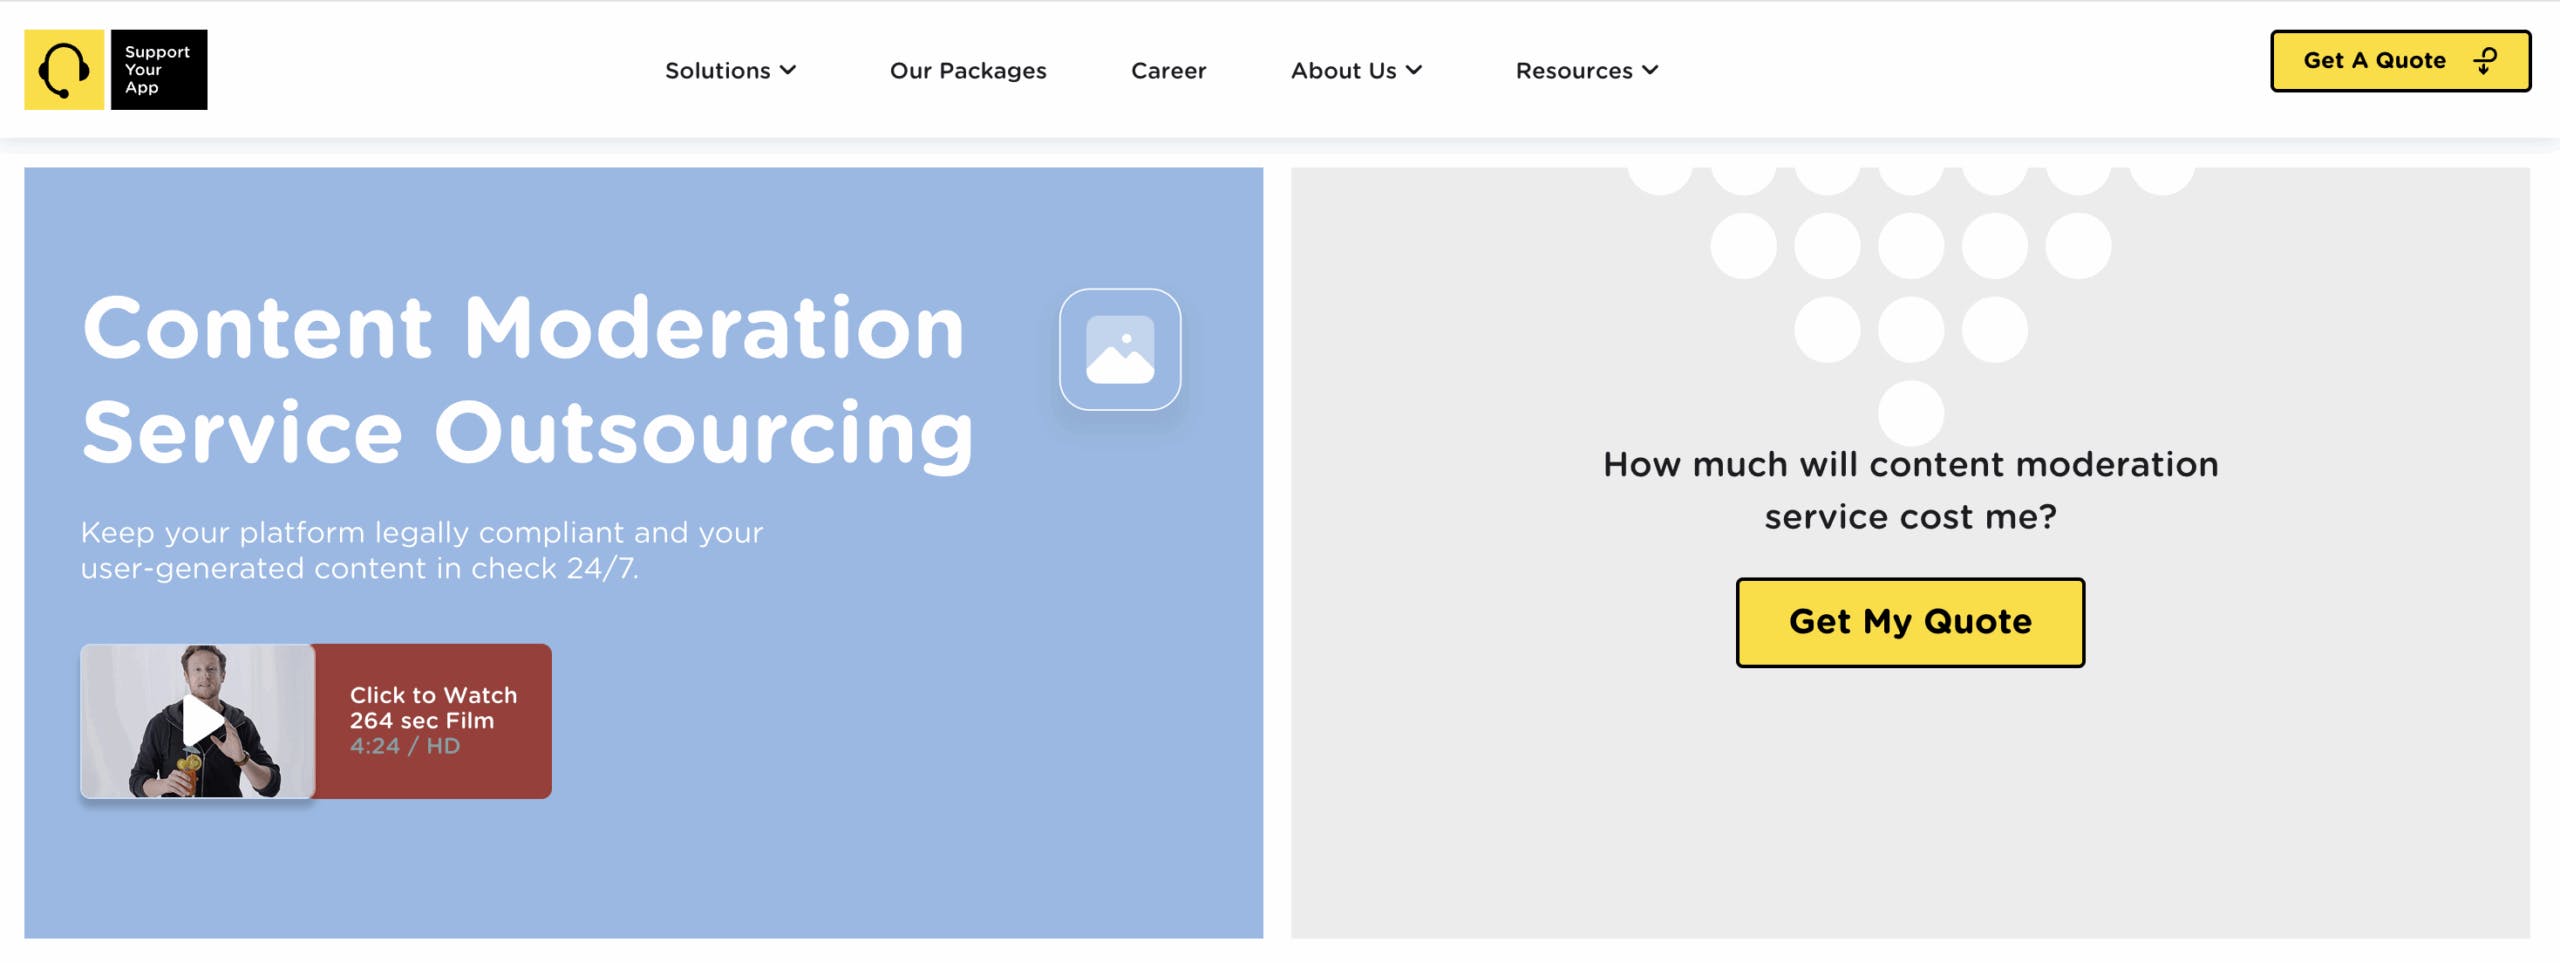Click the Content Moderation Service Outsourcing heading
This screenshot has width=2560, height=963.
coord(527,380)
